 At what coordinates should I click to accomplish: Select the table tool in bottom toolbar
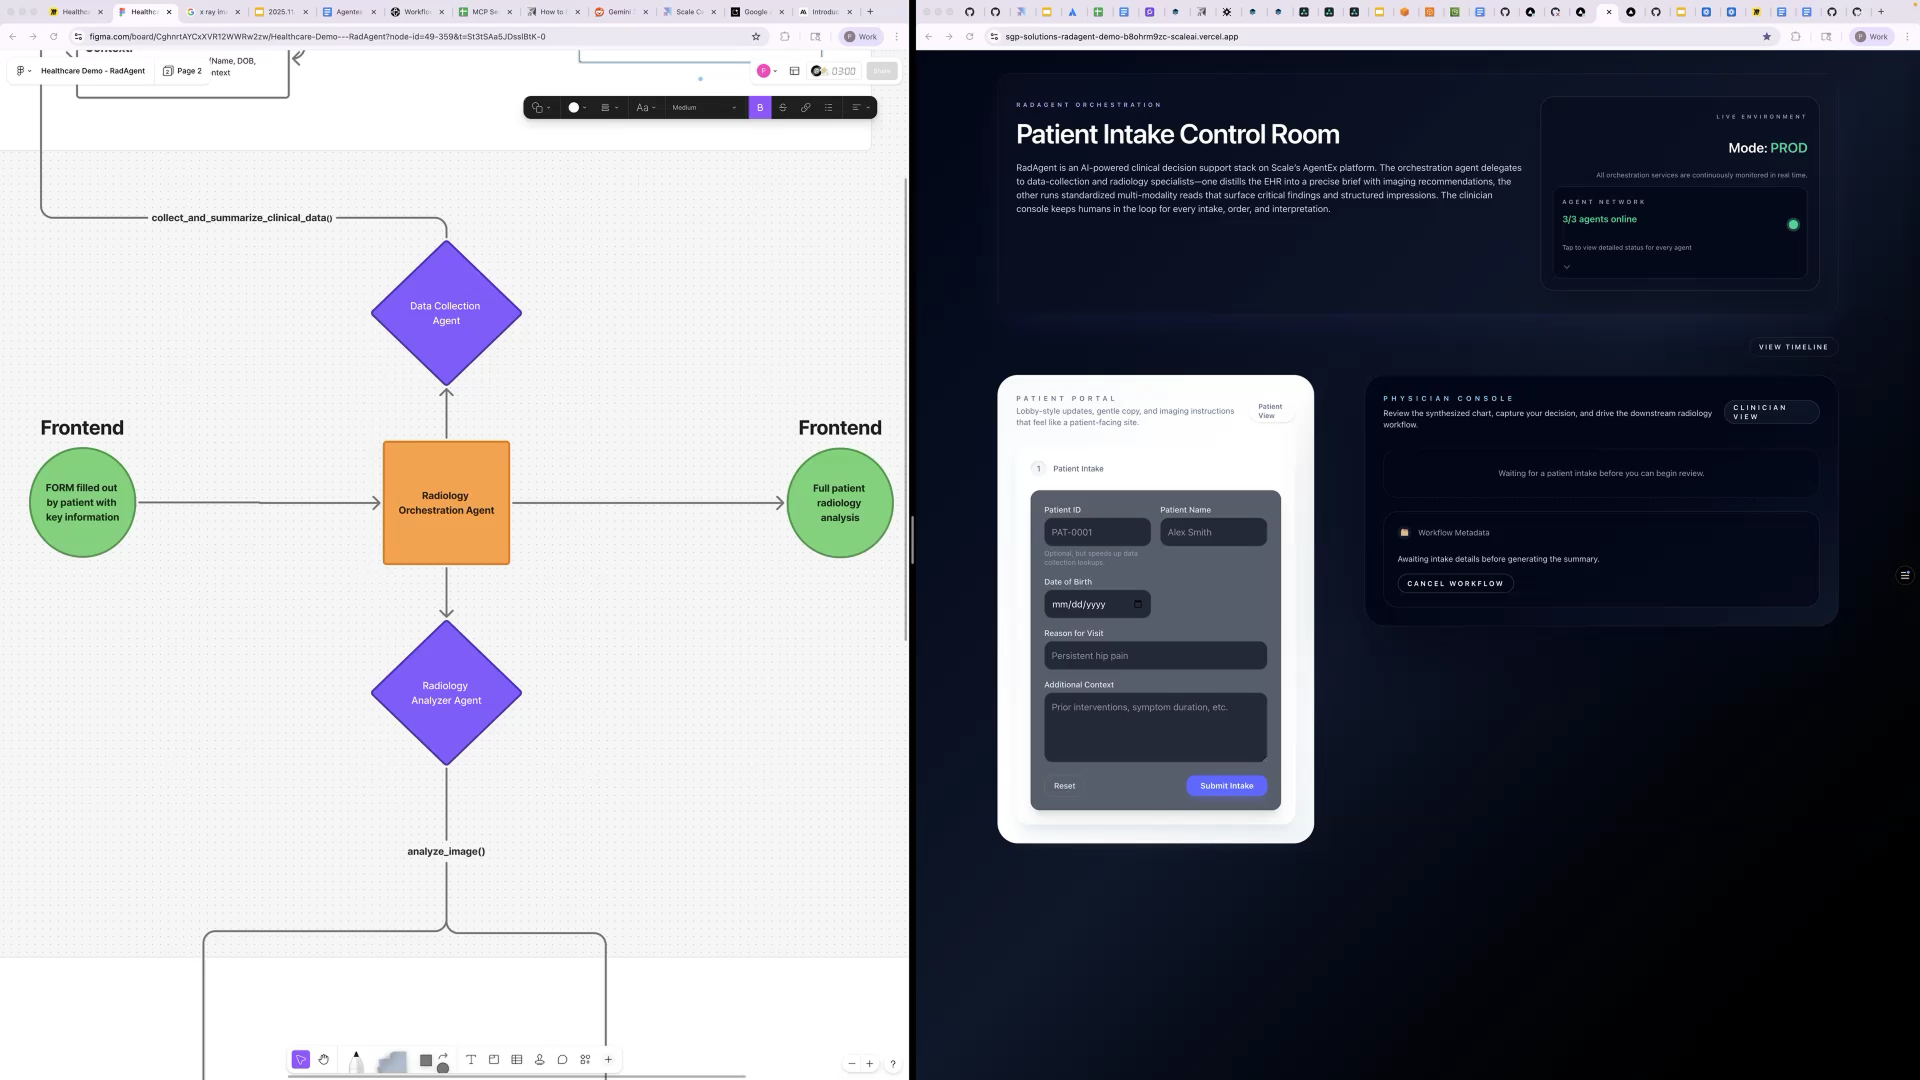click(x=517, y=1060)
